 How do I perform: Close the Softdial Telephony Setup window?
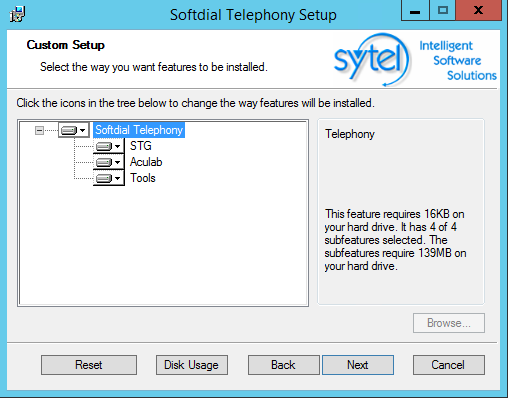pyautogui.click(x=479, y=10)
